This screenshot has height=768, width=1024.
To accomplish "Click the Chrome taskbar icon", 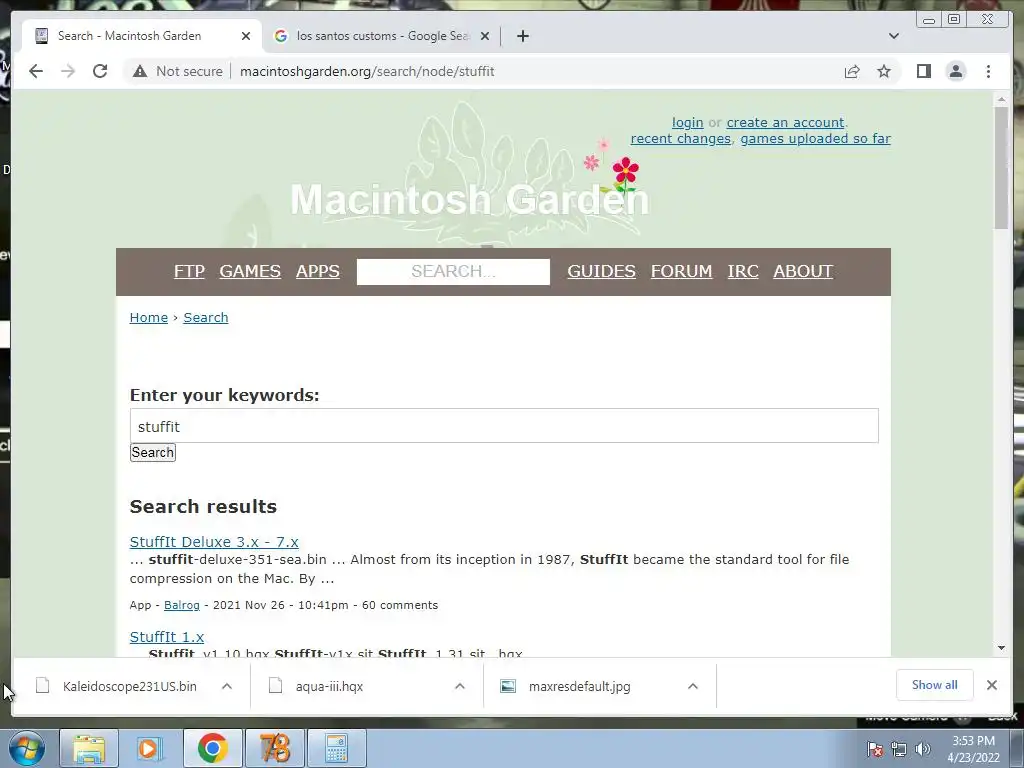I will (x=212, y=748).
